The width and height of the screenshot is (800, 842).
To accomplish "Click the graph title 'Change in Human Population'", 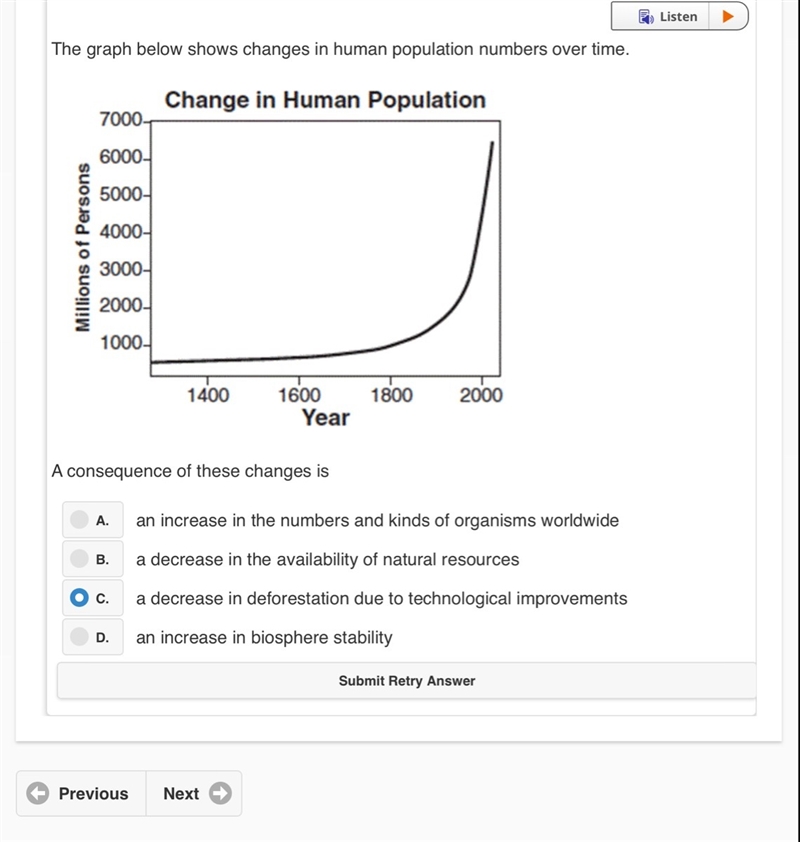I will pyautogui.click(x=325, y=100).
